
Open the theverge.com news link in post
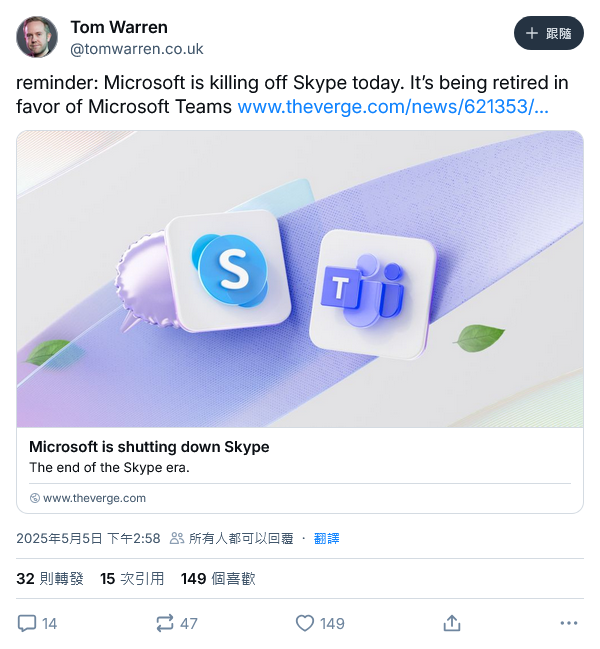click(x=392, y=107)
